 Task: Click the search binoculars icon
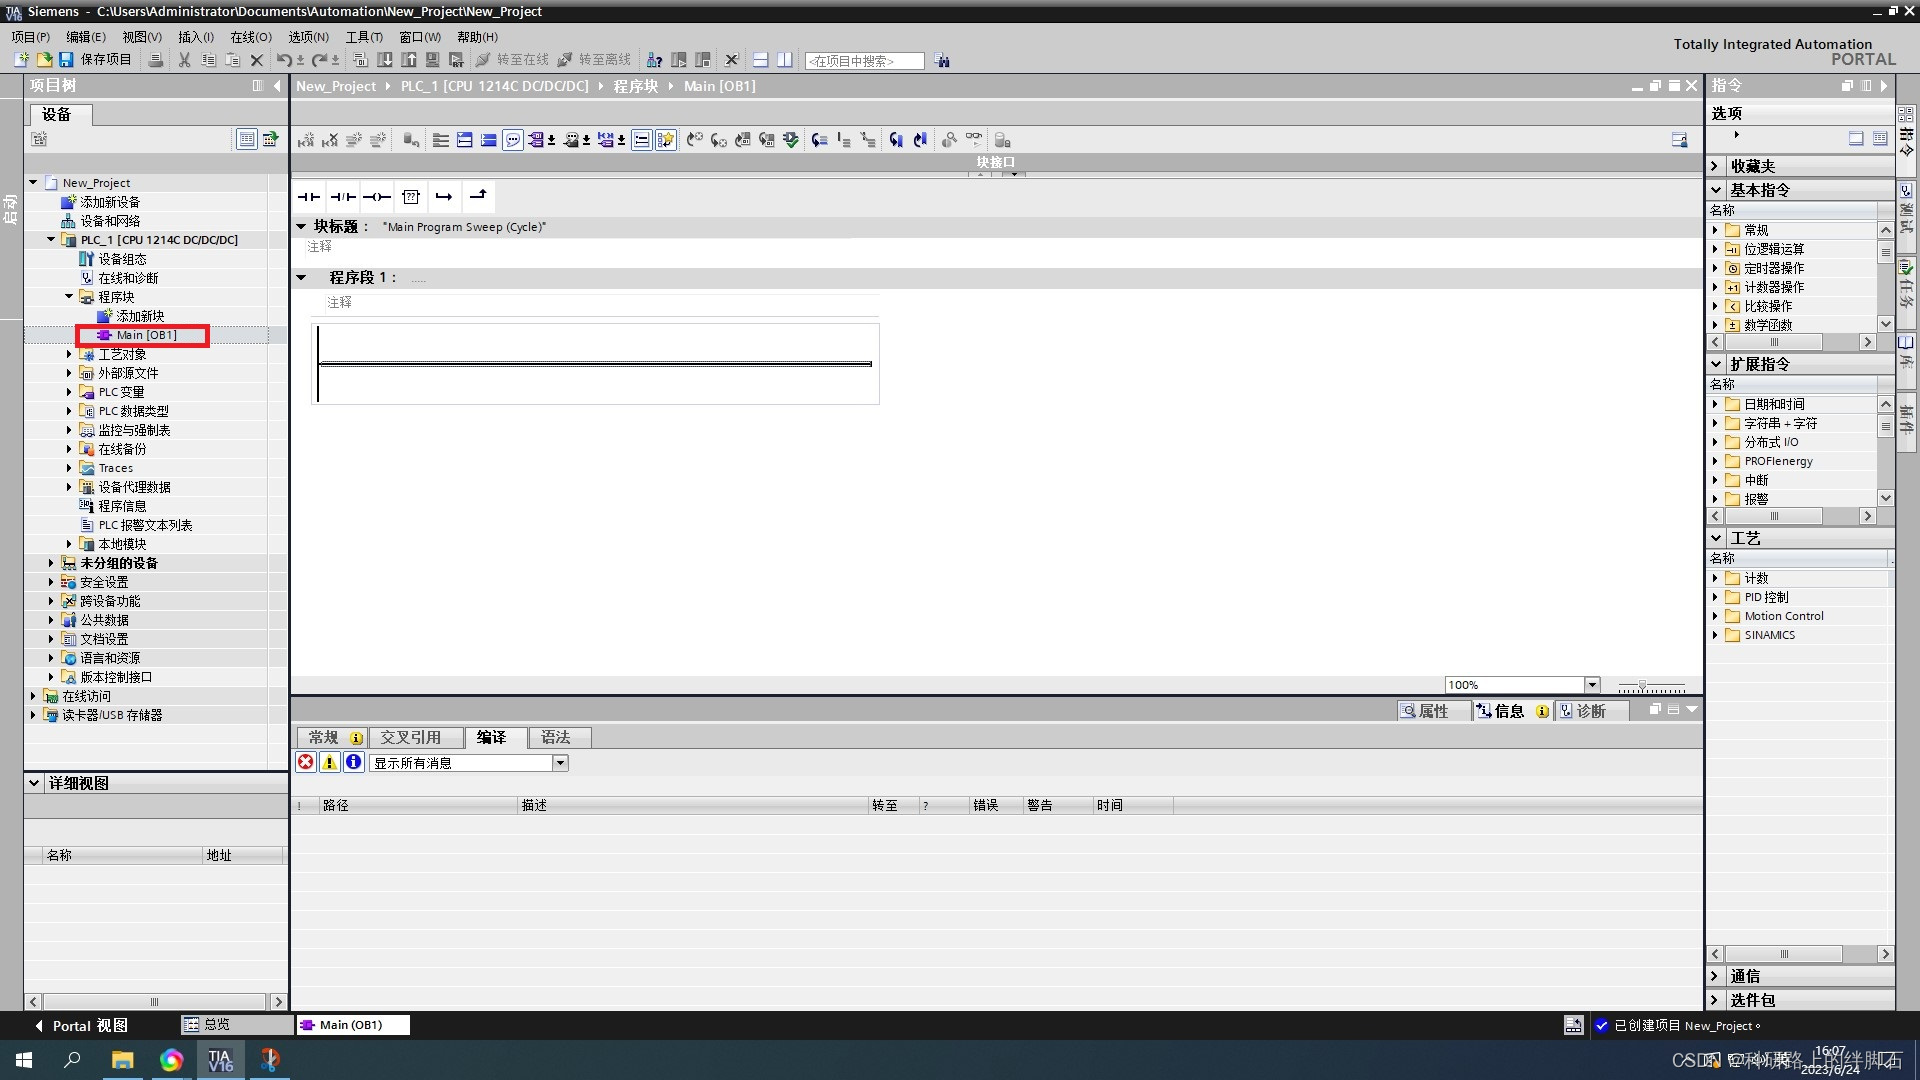point(942,61)
